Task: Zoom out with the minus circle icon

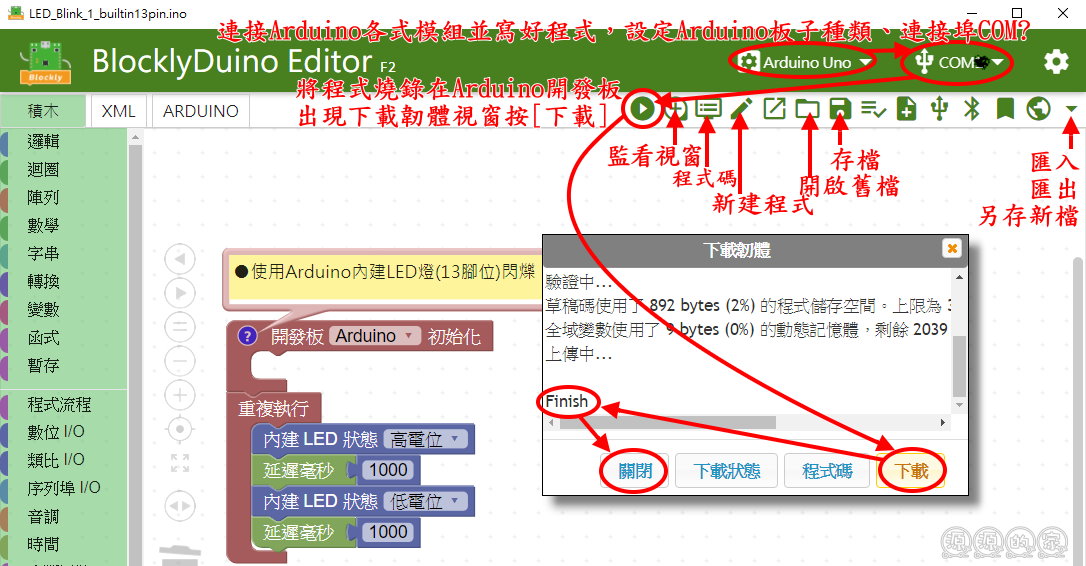Action: point(180,361)
